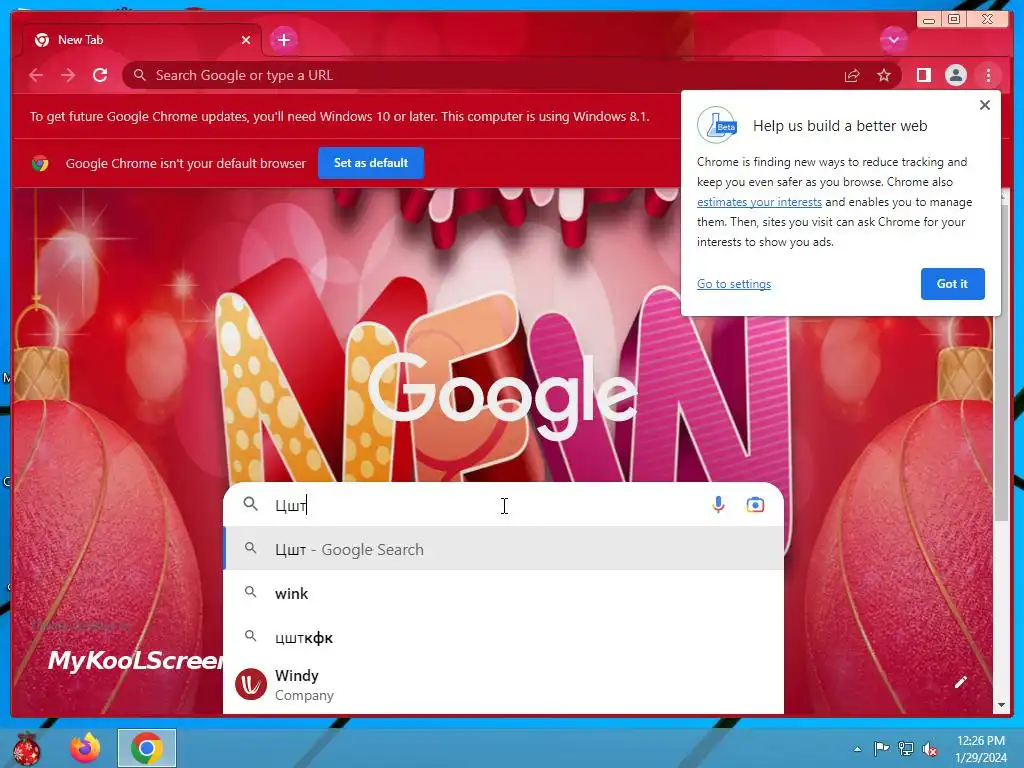Click the muted volume tray icon

coord(930,749)
